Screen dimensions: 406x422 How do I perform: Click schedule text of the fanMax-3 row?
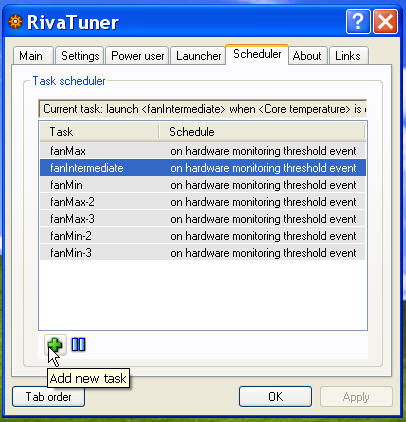[263, 219]
